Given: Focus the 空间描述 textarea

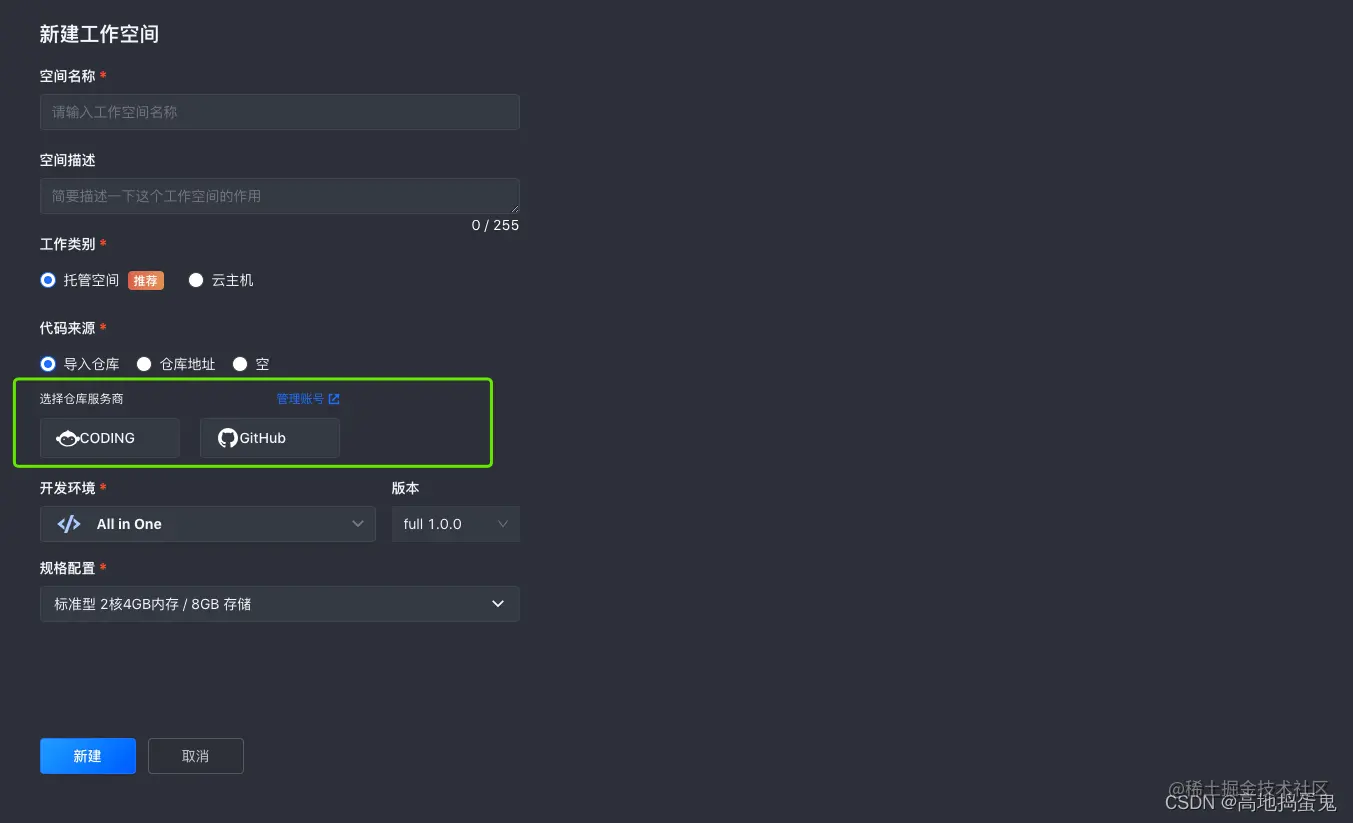Looking at the screenshot, I should tap(280, 196).
